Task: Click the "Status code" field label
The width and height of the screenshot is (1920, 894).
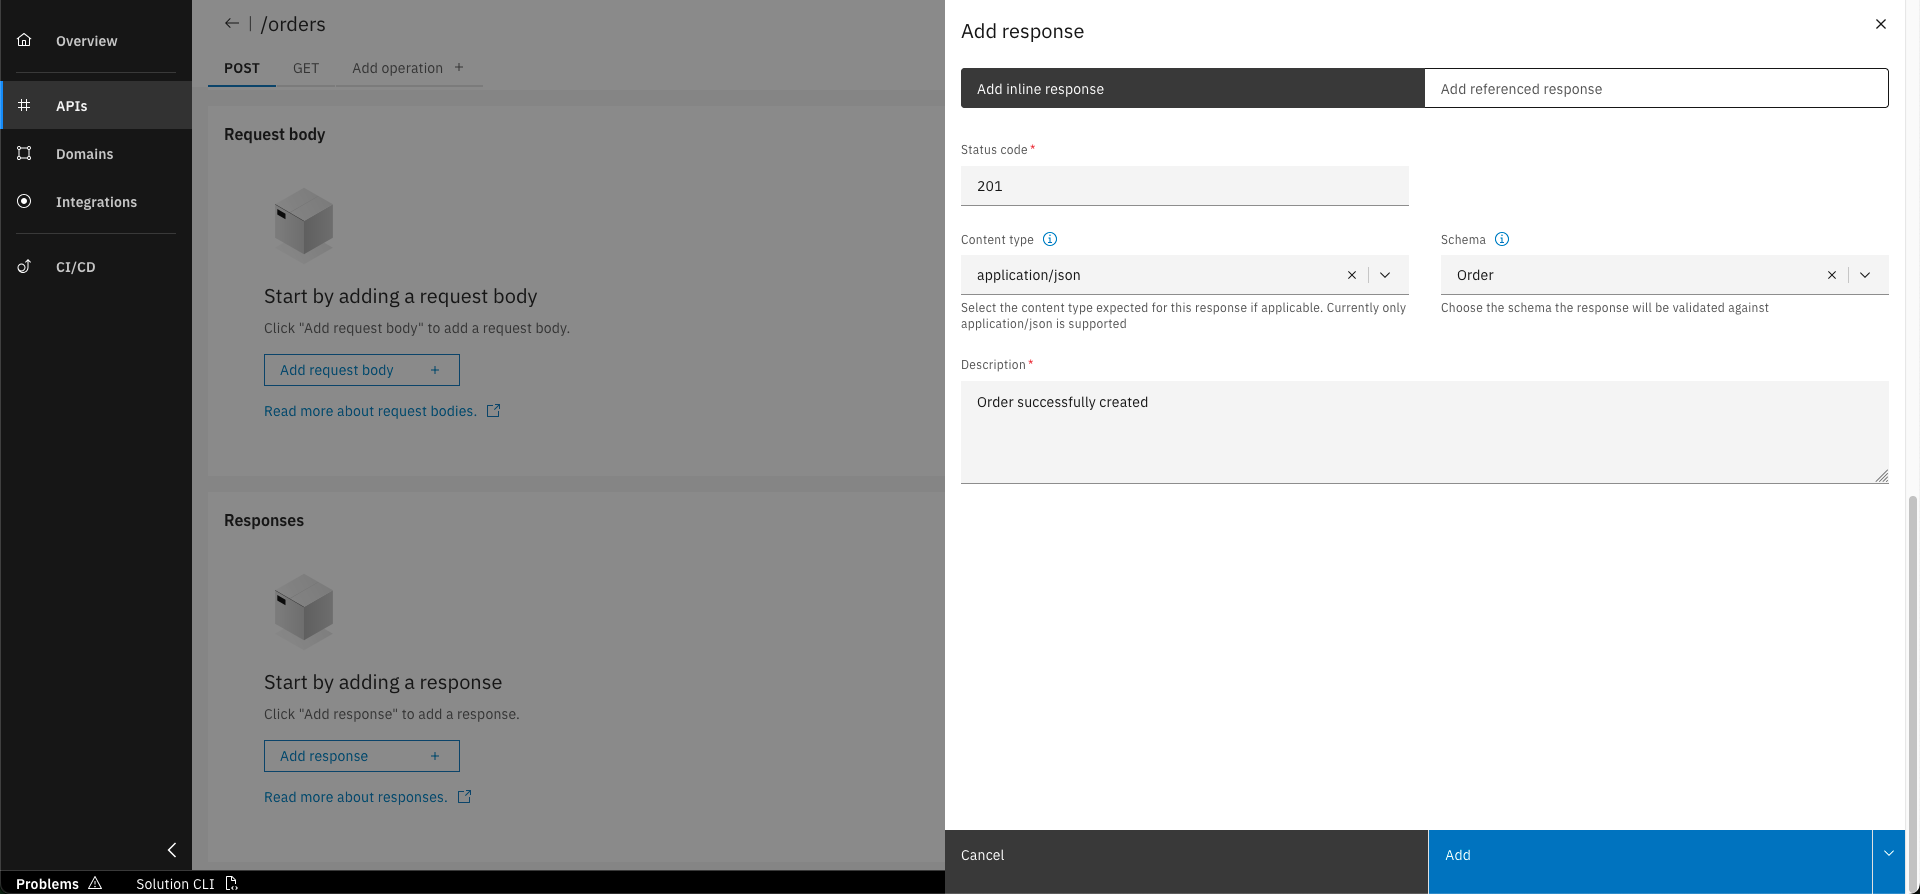Action: pos(994,150)
